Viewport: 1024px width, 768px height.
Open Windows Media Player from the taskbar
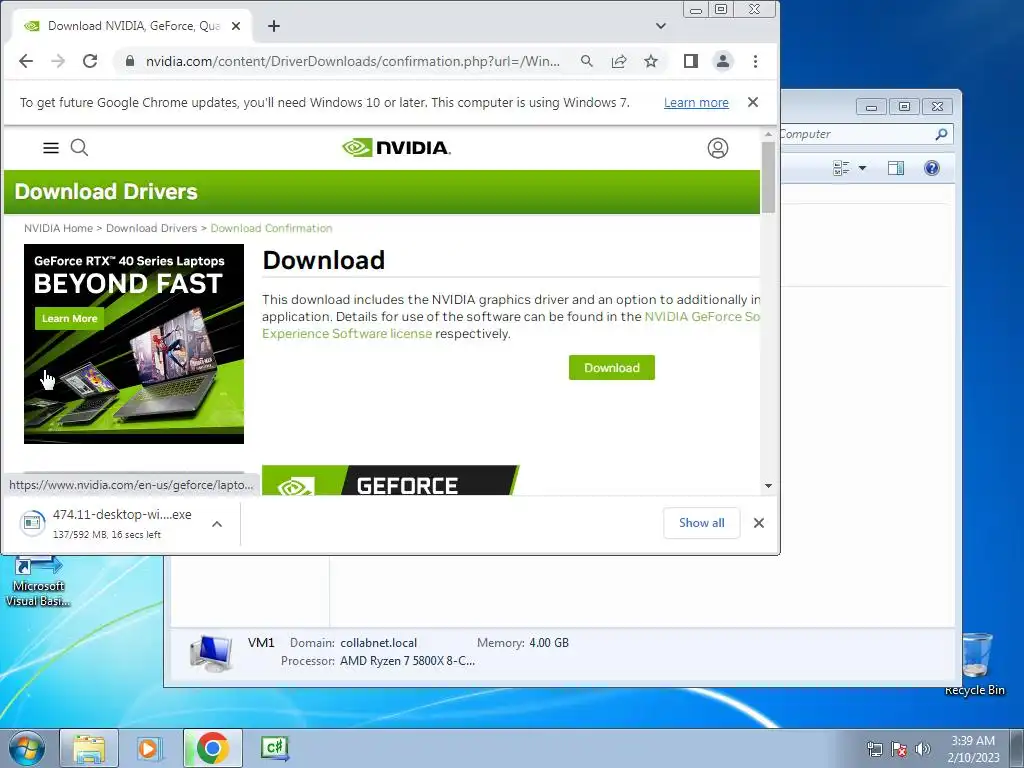(x=149, y=748)
